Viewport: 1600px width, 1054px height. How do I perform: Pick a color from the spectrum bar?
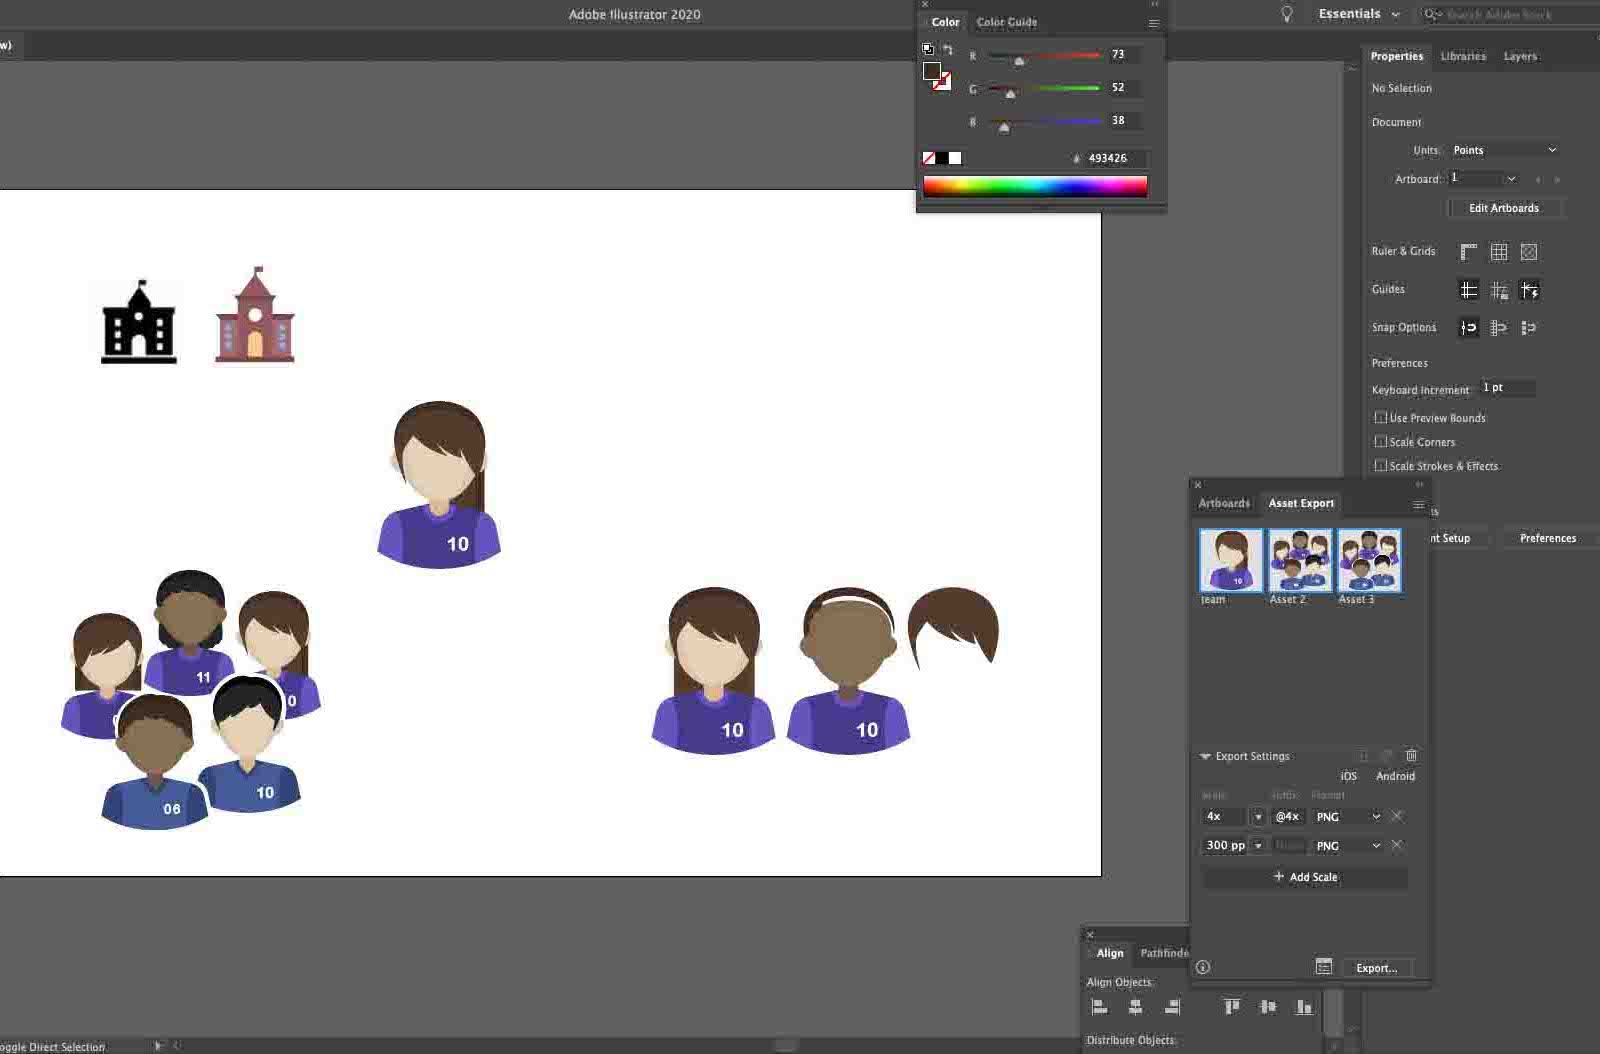point(1034,186)
